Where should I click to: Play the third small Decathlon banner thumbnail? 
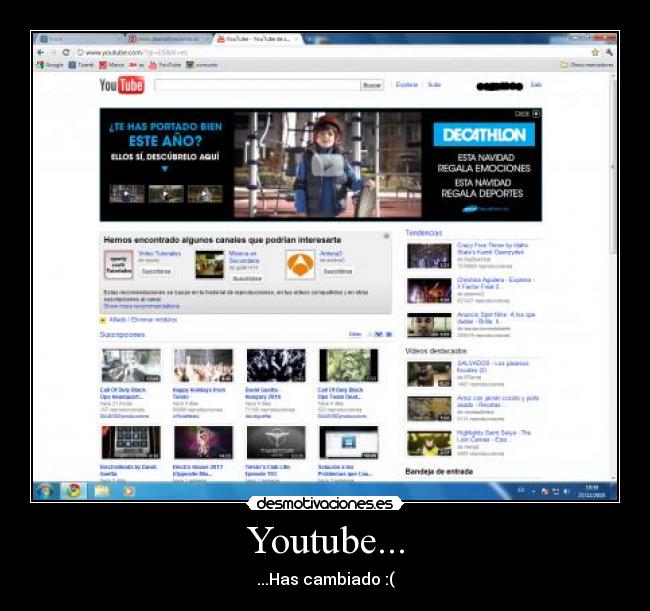pyautogui.click(x=205, y=194)
